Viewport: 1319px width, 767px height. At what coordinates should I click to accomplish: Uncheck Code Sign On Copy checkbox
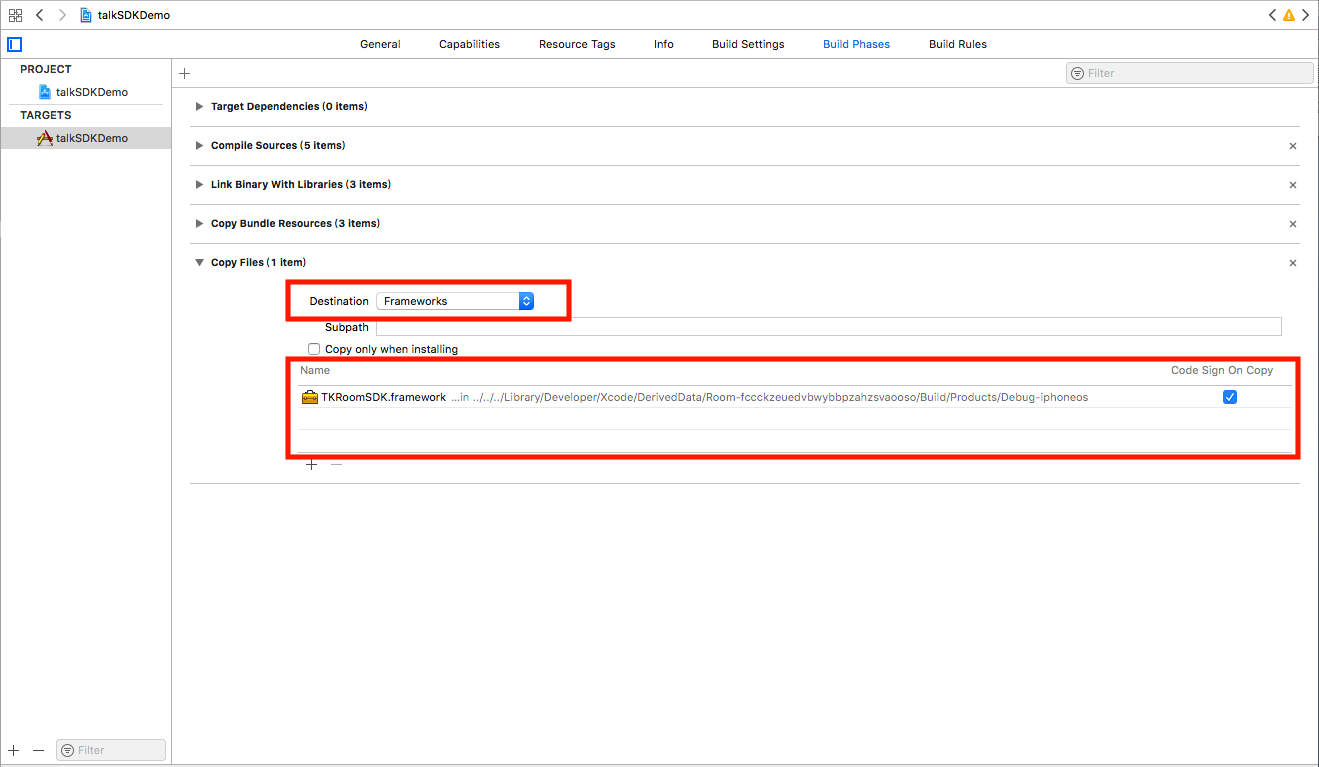1230,397
